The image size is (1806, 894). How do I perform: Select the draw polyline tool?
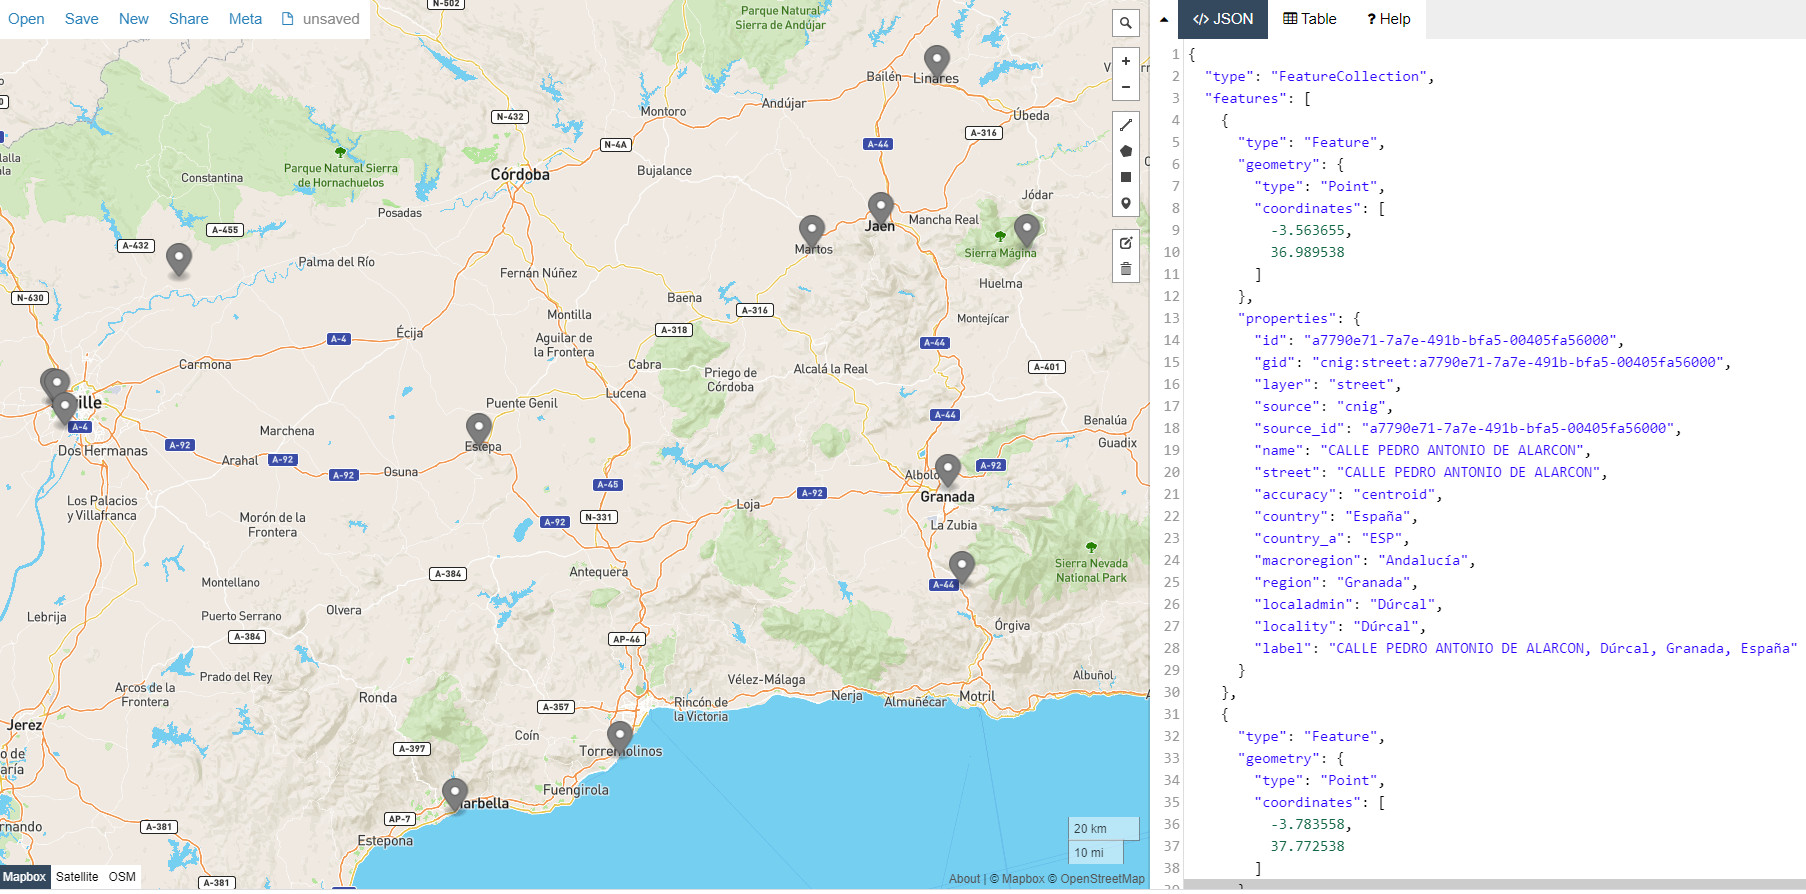tap(1126, 125)
